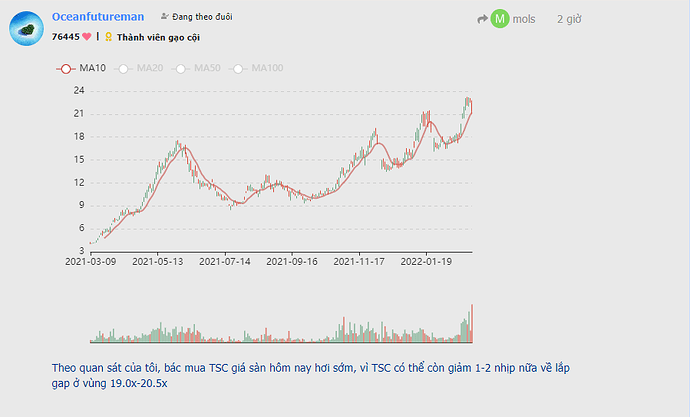Viewport: 690px width, 417px height.
Task: Open the mols user link
Action: [x=524, y=19]
